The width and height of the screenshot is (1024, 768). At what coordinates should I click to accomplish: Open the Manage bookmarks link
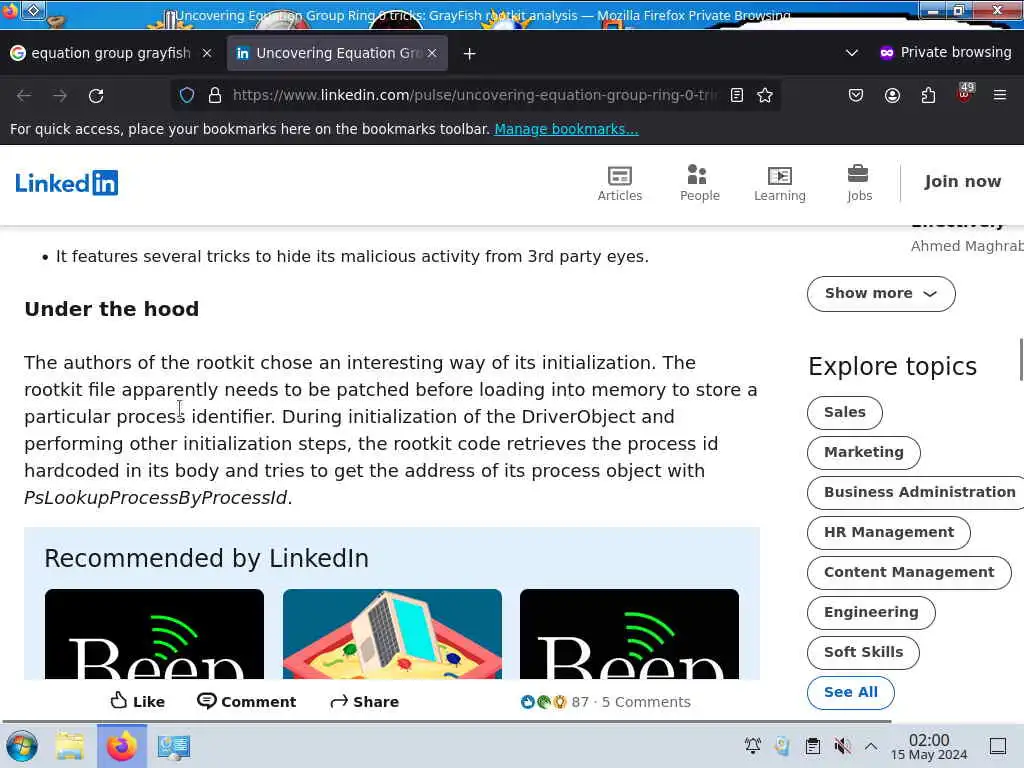pyautogui.click(x=566, y=129)
